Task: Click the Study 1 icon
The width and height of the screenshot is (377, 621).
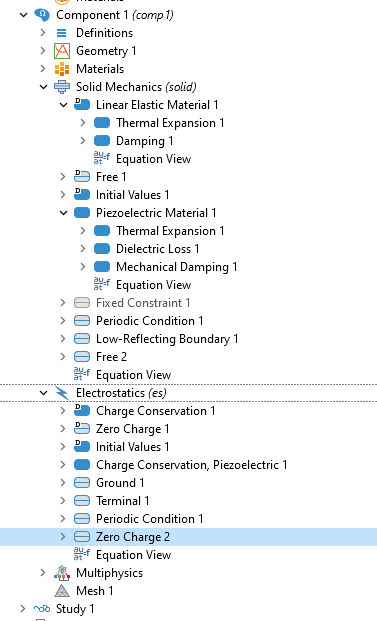Action: tap(42, 609)
